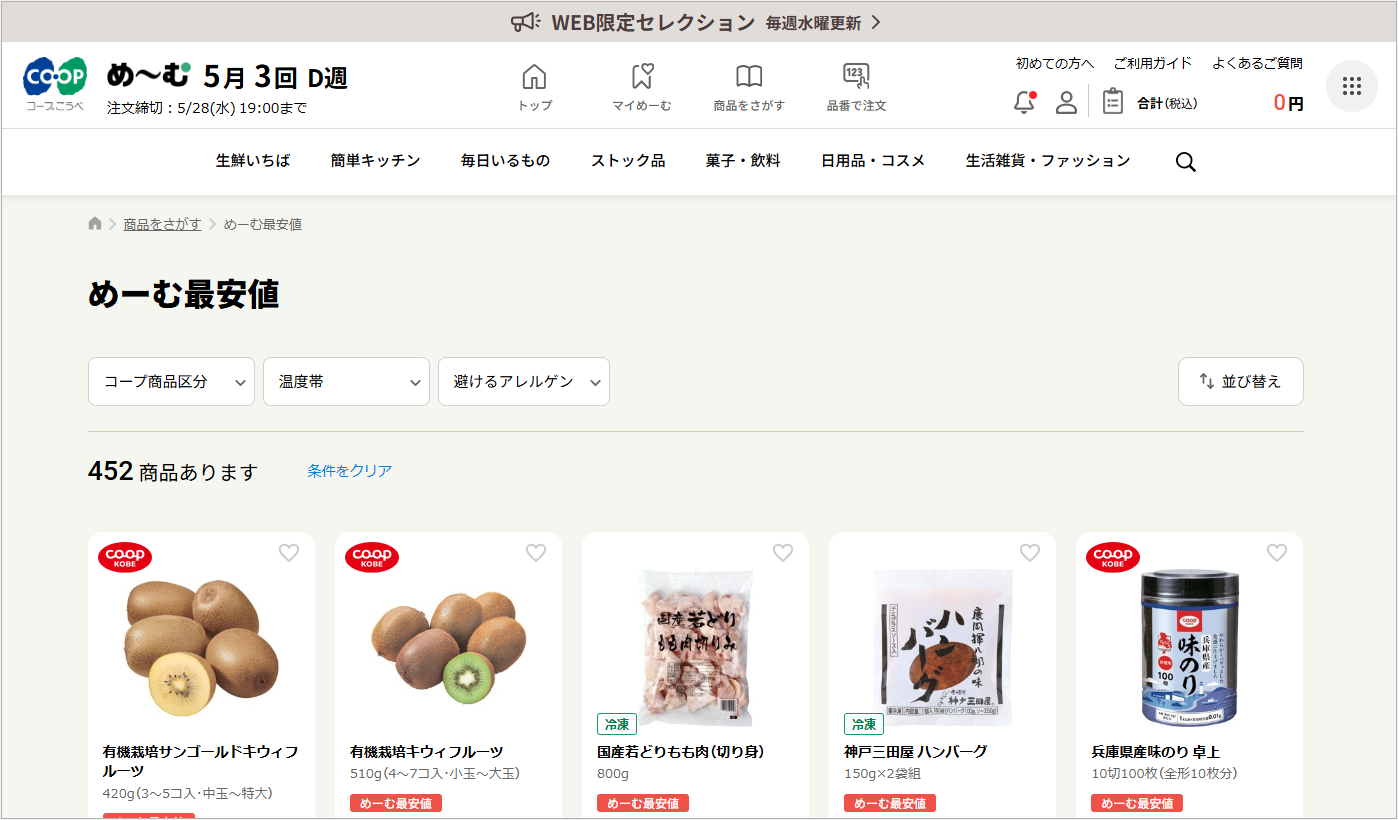Image resolution: width=1398 pixels, height=820 pixels.
Task: Open the nine-dot apps menu
Action: pyautogui.click(x=1352, y=86)
